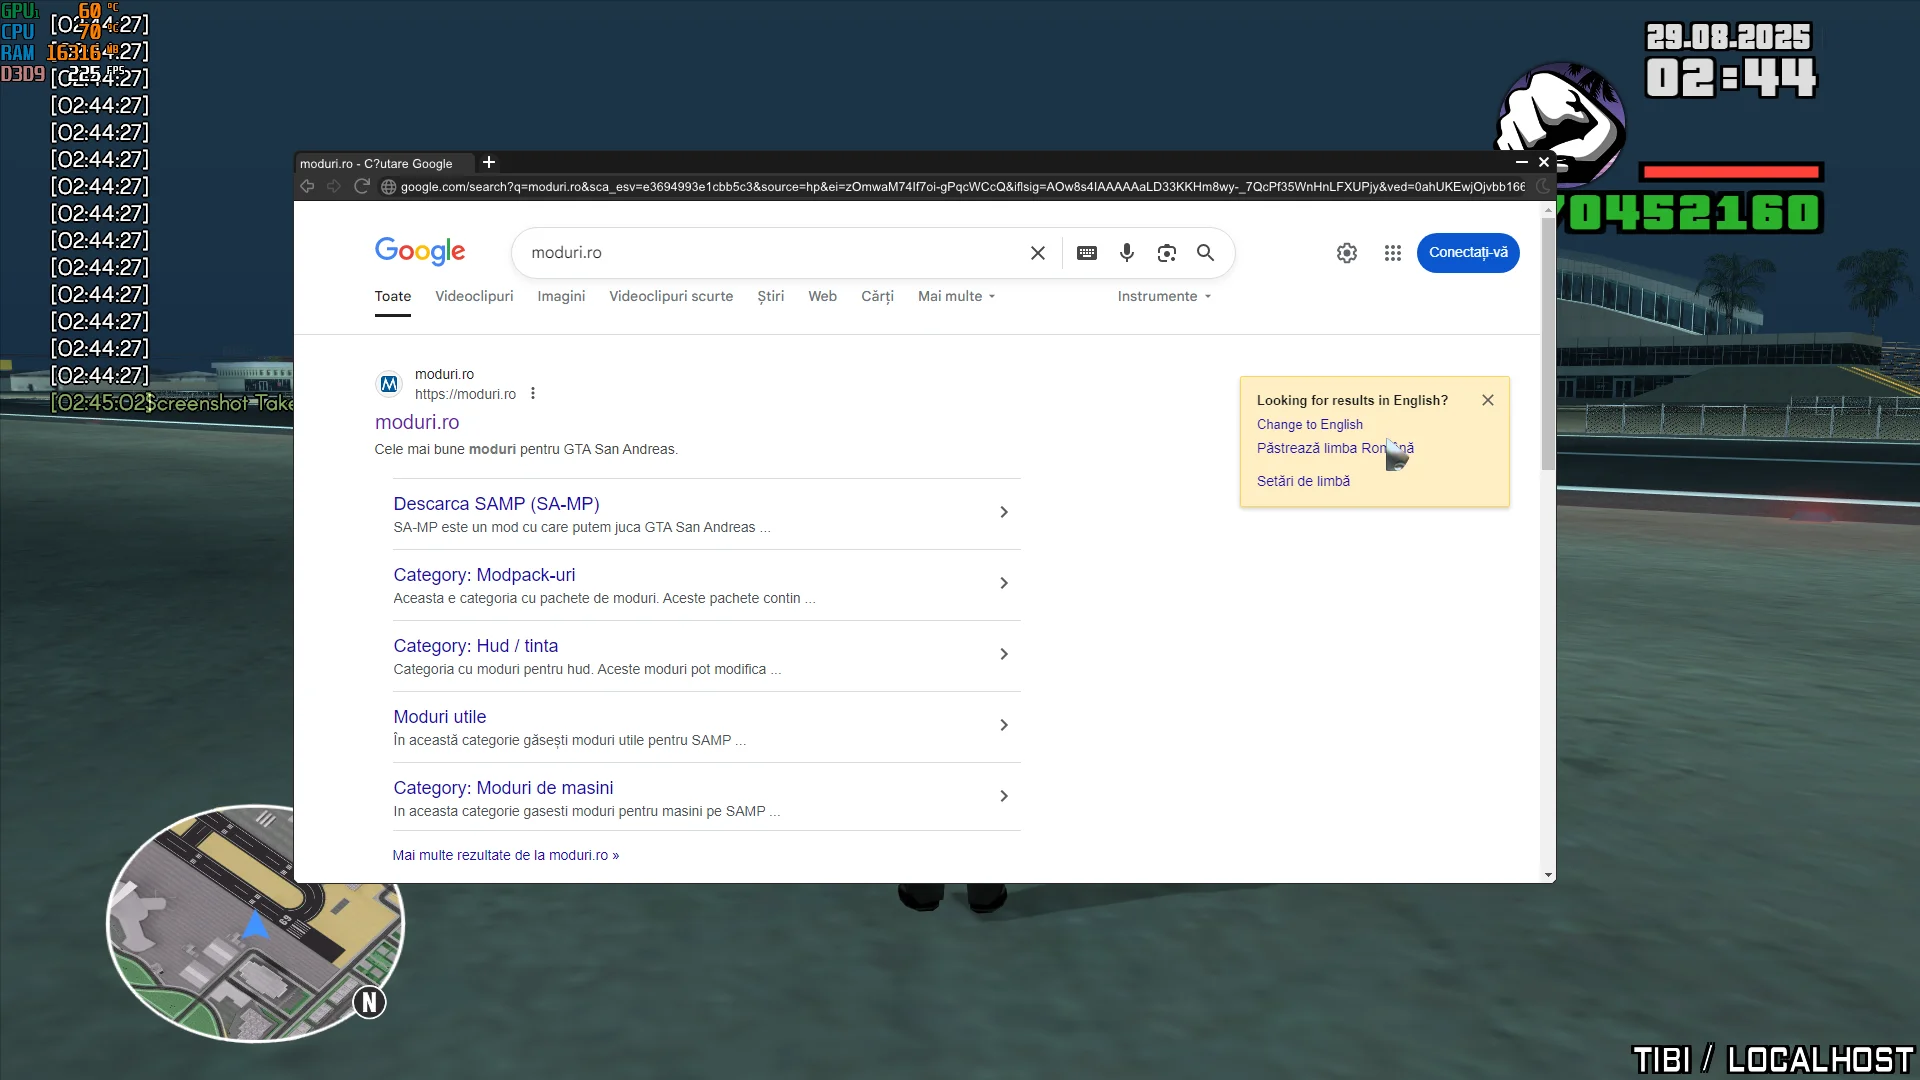Image resolution: width=1920 pixels, height=1080 pixels.
Task: Open Google quick settings gear
Action: pyautogui.click(x=1347, y=253)
